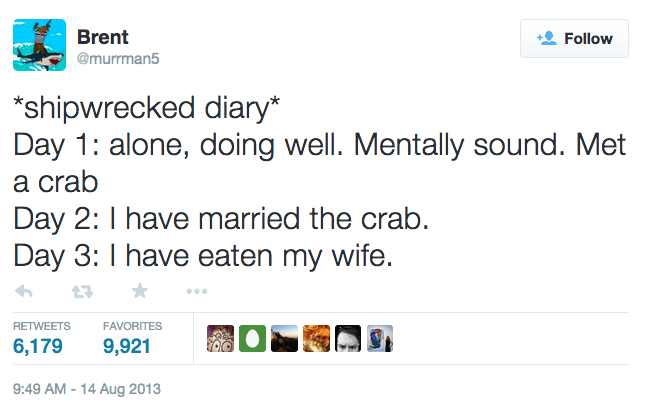Follow Brent with the Follow button
The image size is (647, 413).
574,39
